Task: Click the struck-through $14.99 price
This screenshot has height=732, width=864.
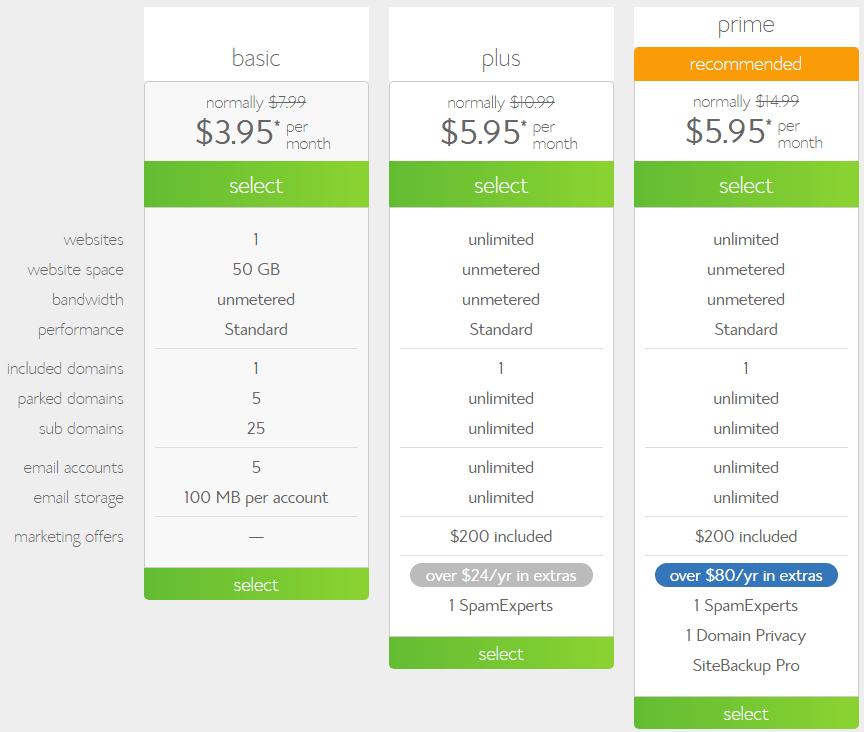Action: [x=777, y=101]
